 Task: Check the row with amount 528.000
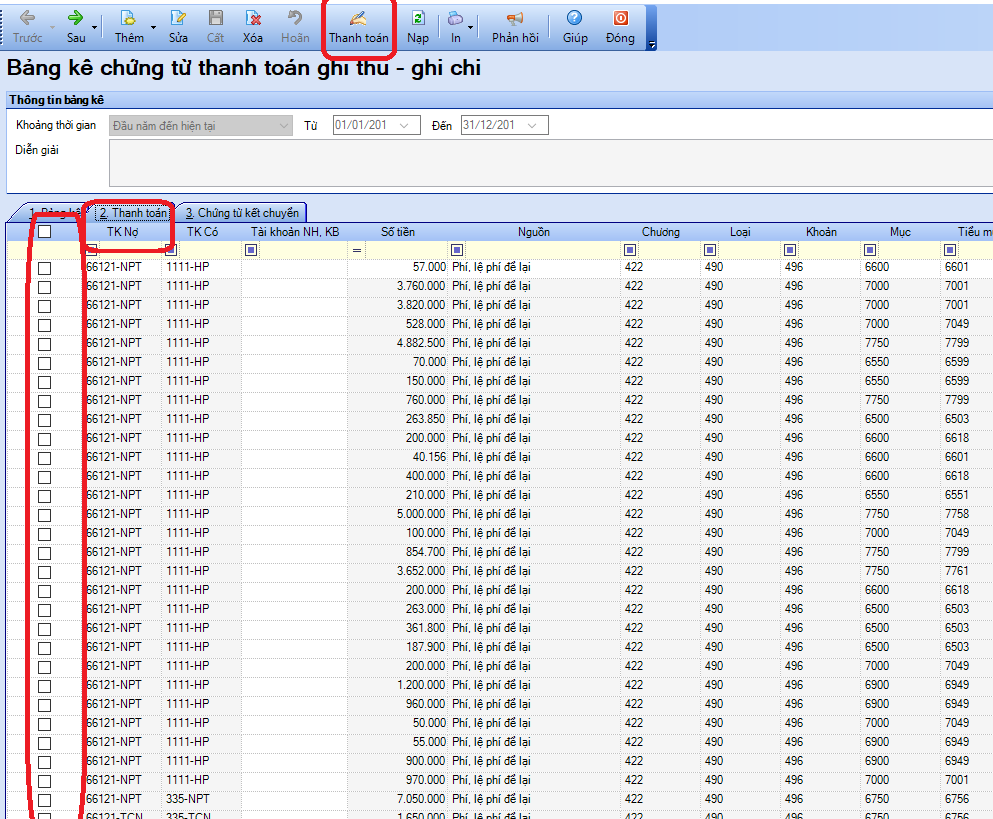pos(44,326)
